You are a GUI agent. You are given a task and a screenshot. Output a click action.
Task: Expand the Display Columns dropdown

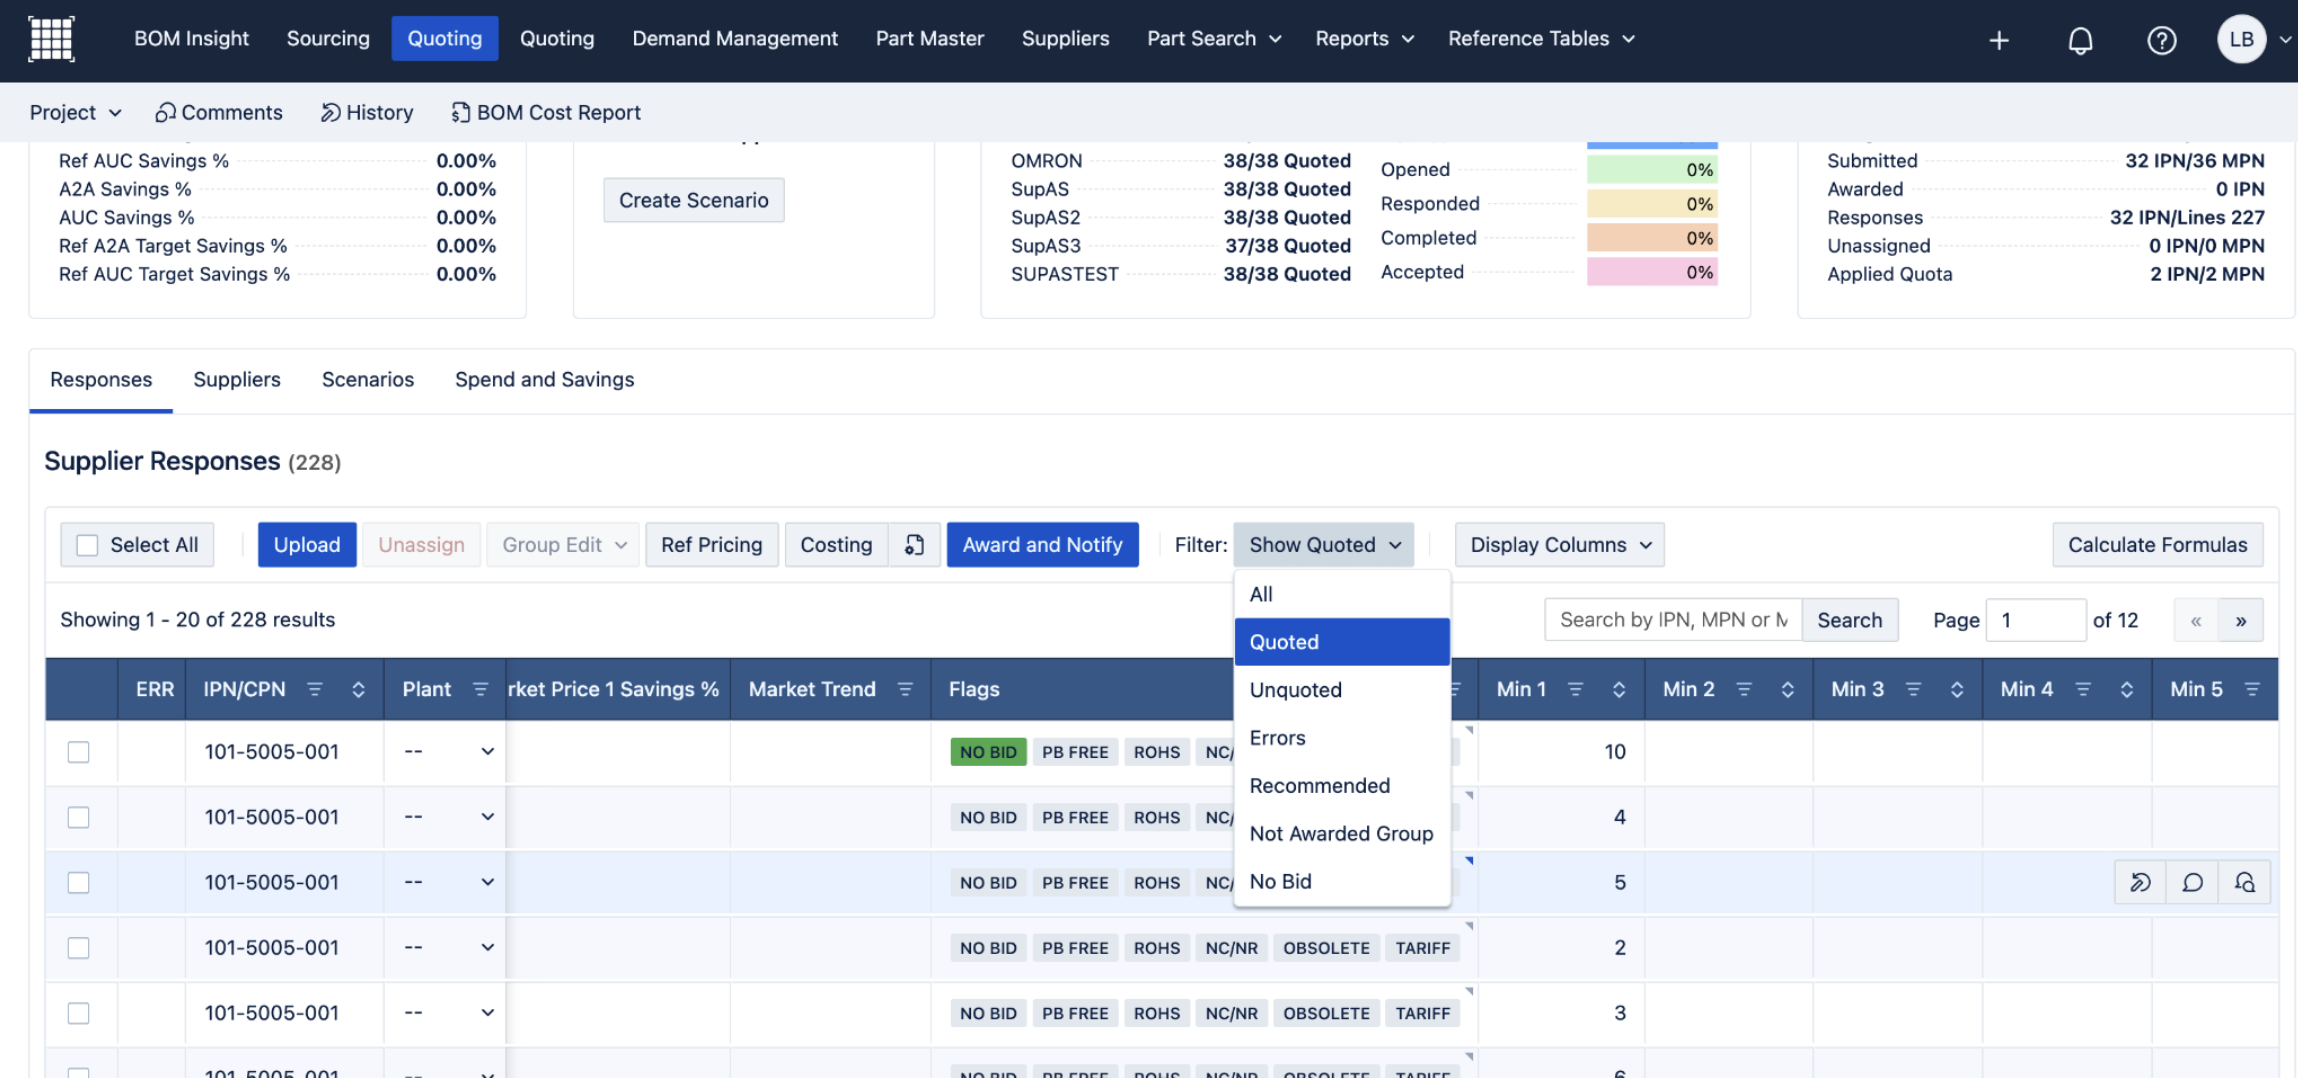(x=1559, y=545)
